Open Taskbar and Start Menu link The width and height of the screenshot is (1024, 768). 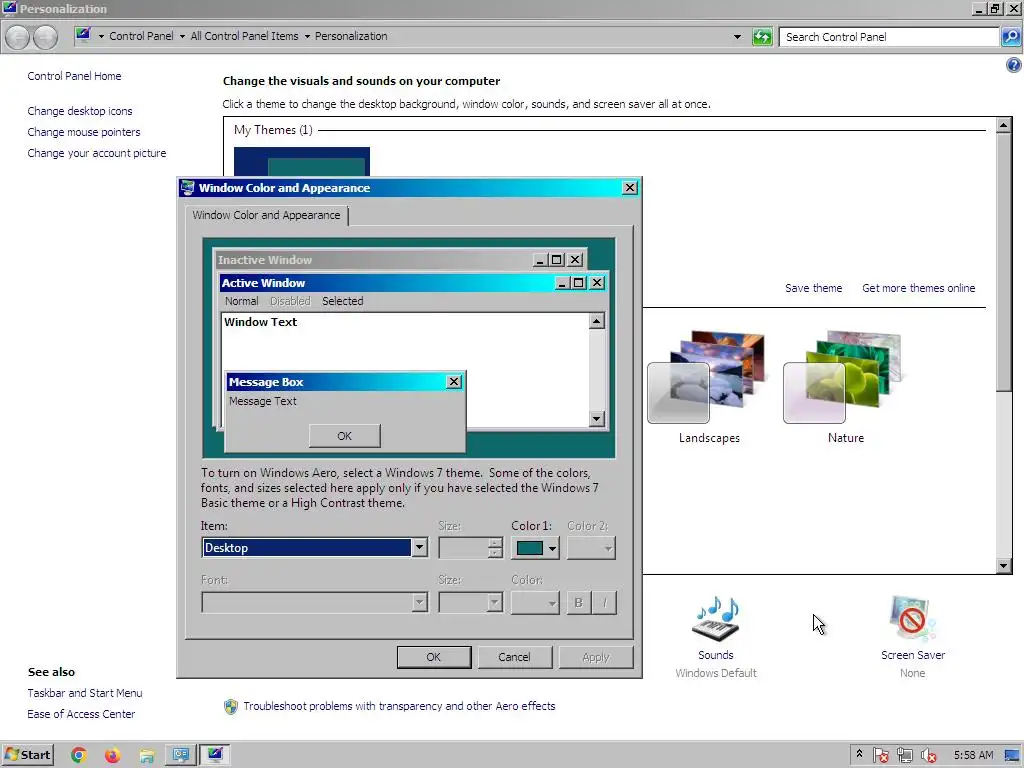[85, 693]
